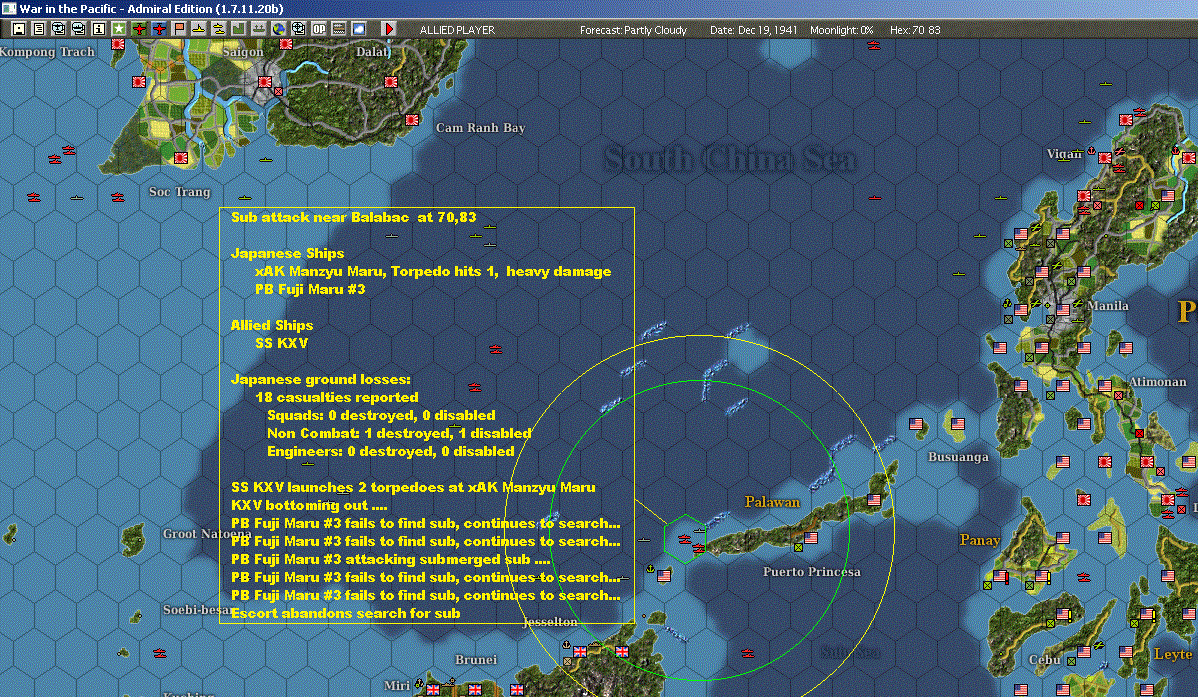The width and height of the screenshot is (1198, 697).
Task: Click the 'KXV bottoming out' report line
Action: (309, 505)
